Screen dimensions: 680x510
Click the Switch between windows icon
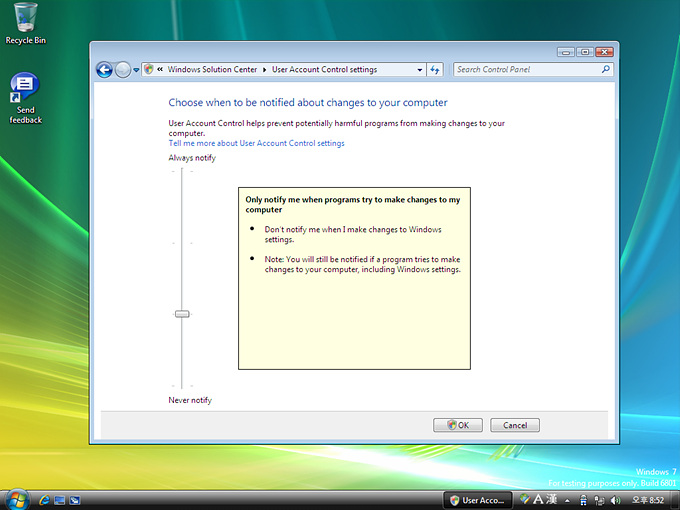point(75,500)
